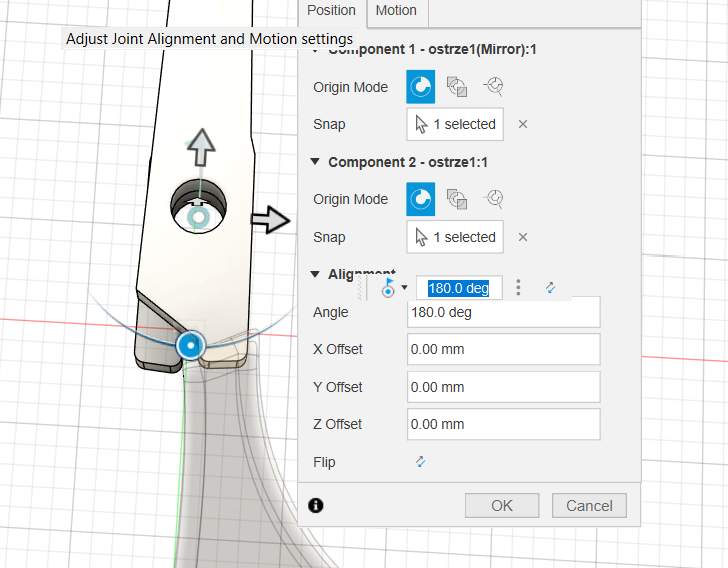
Task: Switch to the Motion tab
Action: tap(396, 11)
